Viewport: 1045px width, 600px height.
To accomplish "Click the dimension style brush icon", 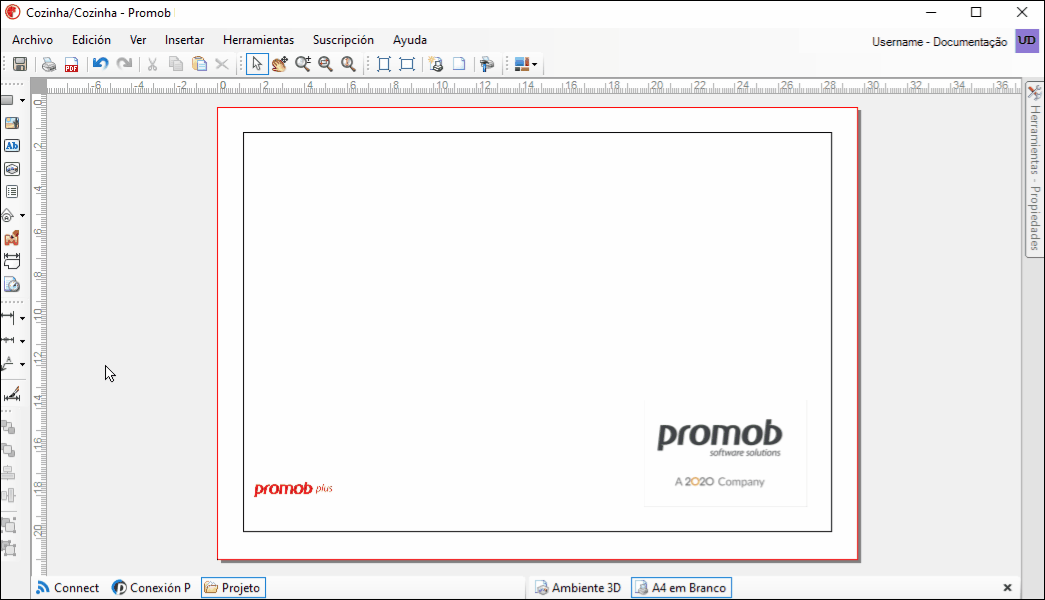I will (12, 395).
